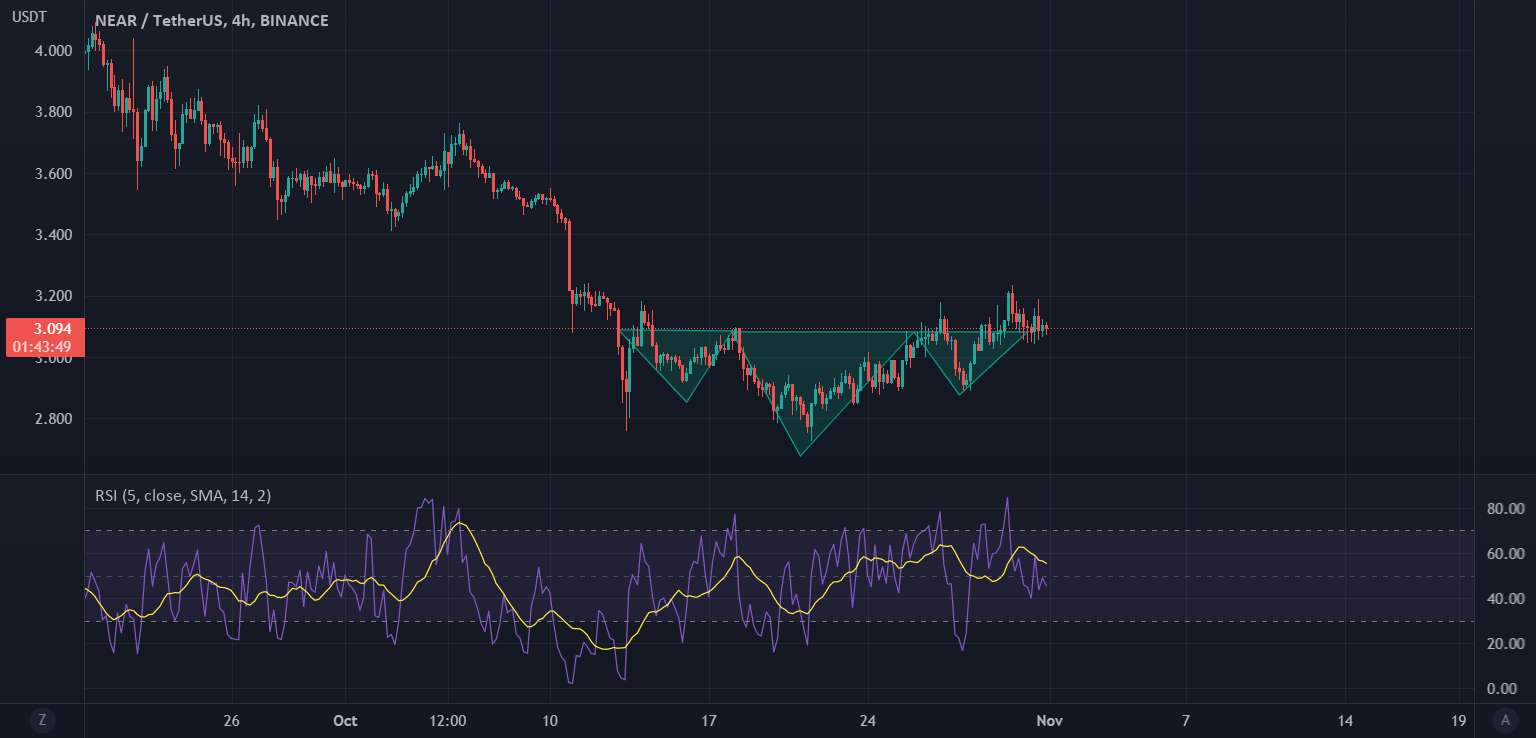
Task: Click the 40.00 RSI scale value
Action: (1504, 599)
